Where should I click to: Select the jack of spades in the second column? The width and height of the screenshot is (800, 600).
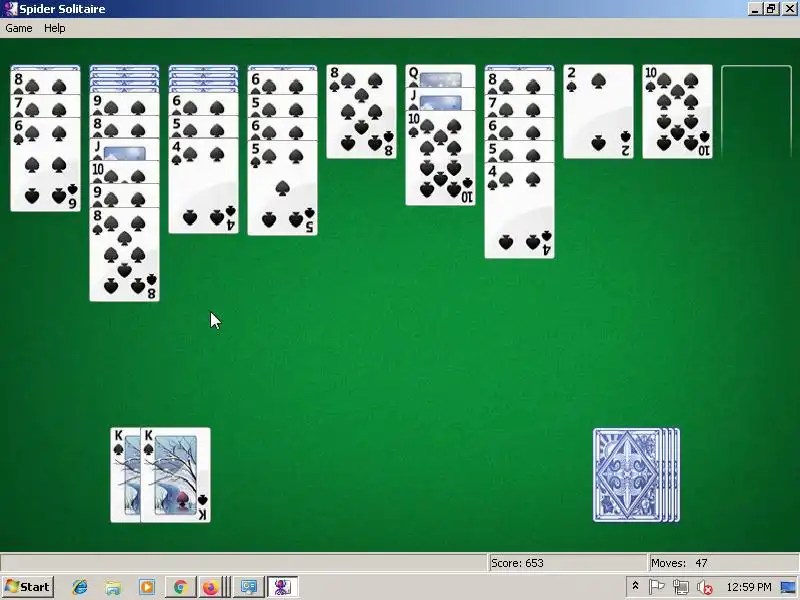tap(124, 151)
